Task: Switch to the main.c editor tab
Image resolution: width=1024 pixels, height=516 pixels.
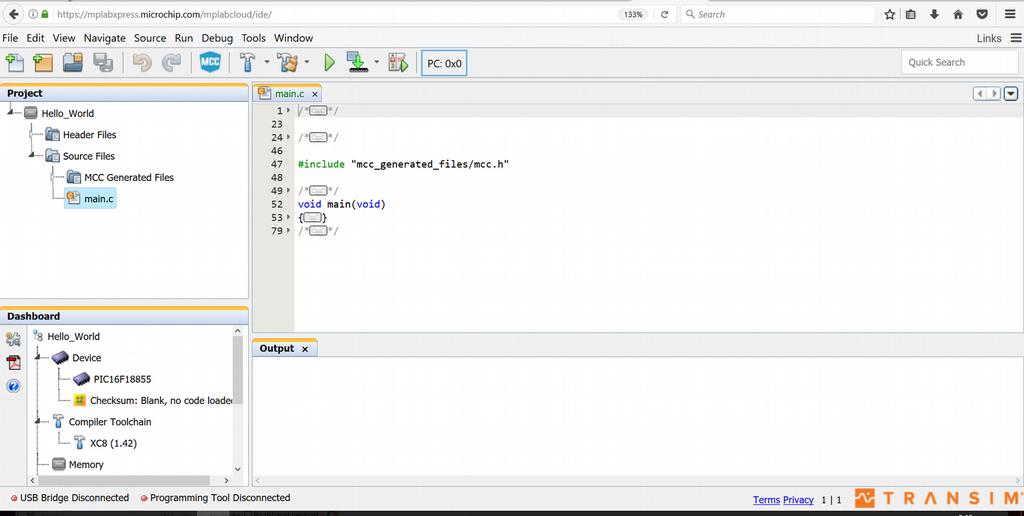Action: [289, 93]
